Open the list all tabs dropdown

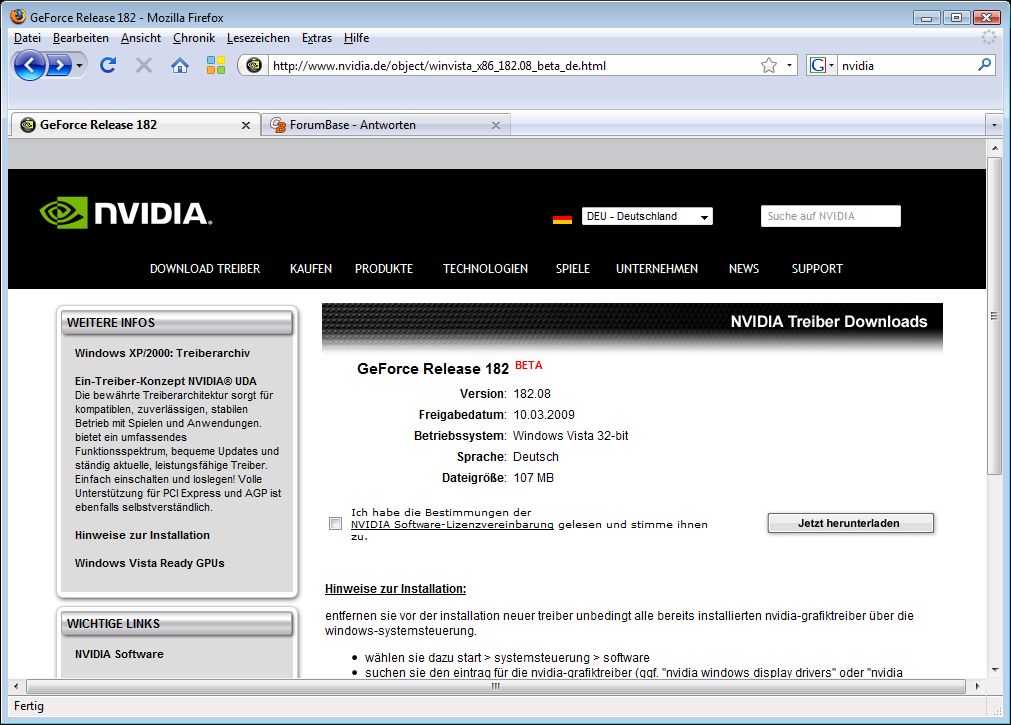pos(994,124)
